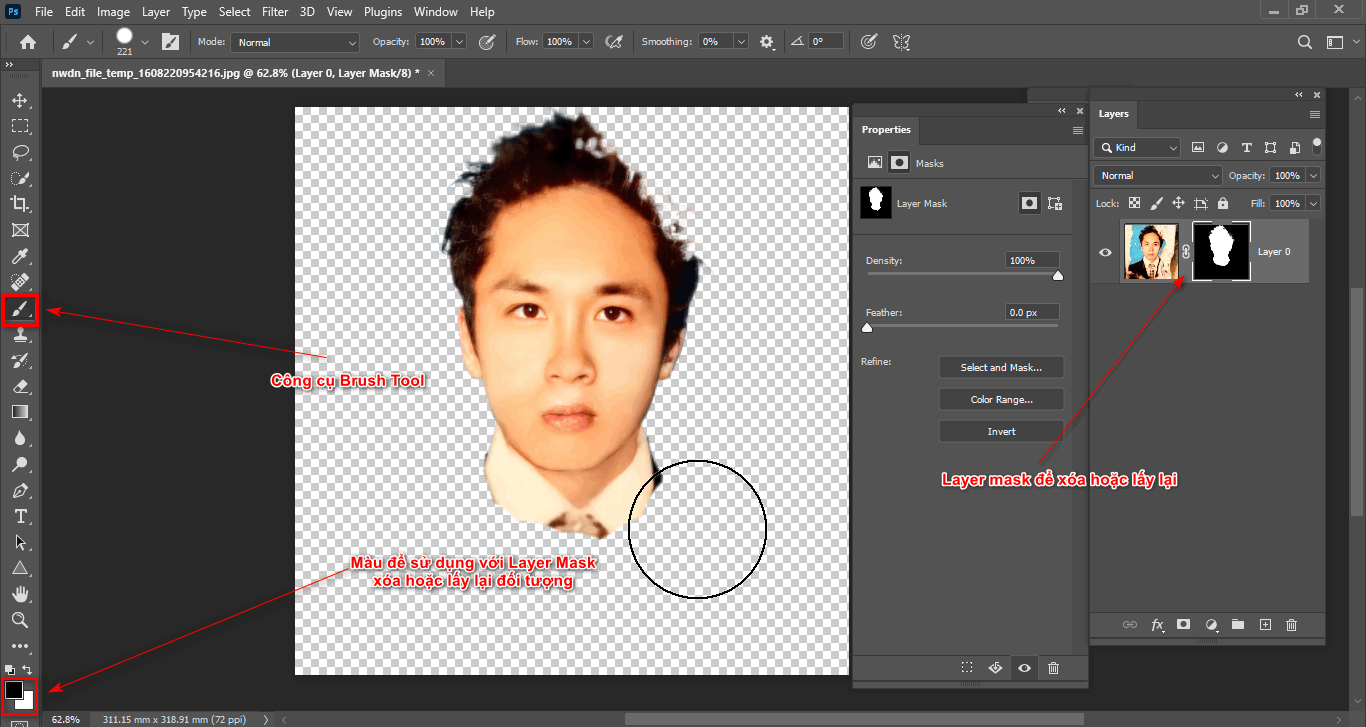The image size is (1366, 727).
Task: Hide Layer 0 using its eye icon
Action: (x=1104, y=251)
